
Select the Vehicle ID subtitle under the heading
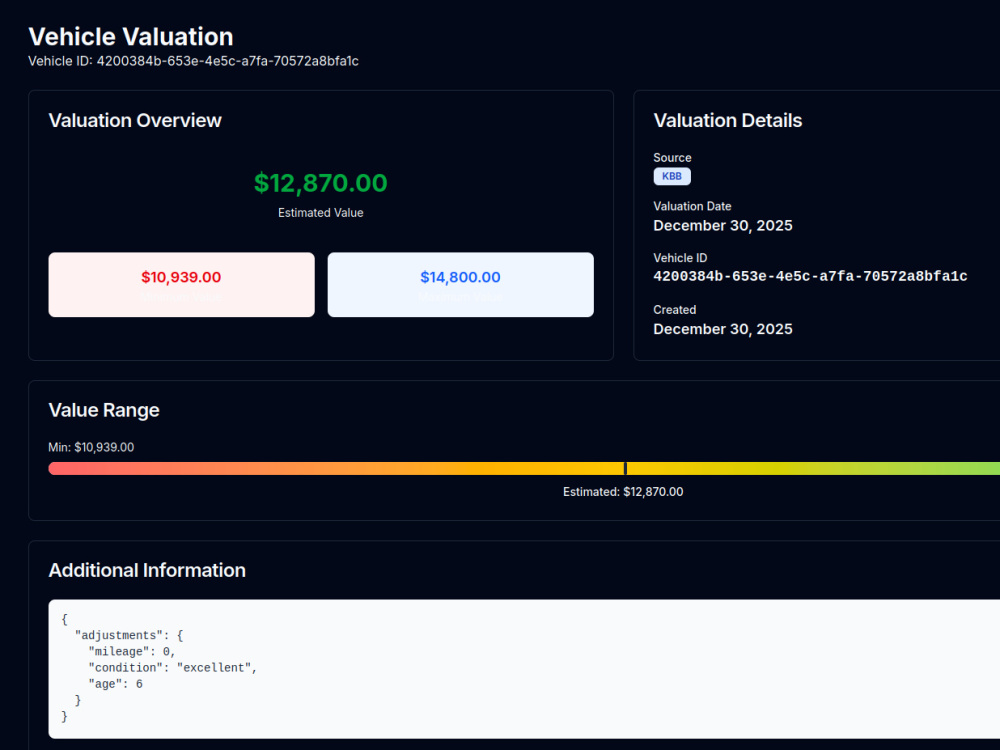coord(193,61)
